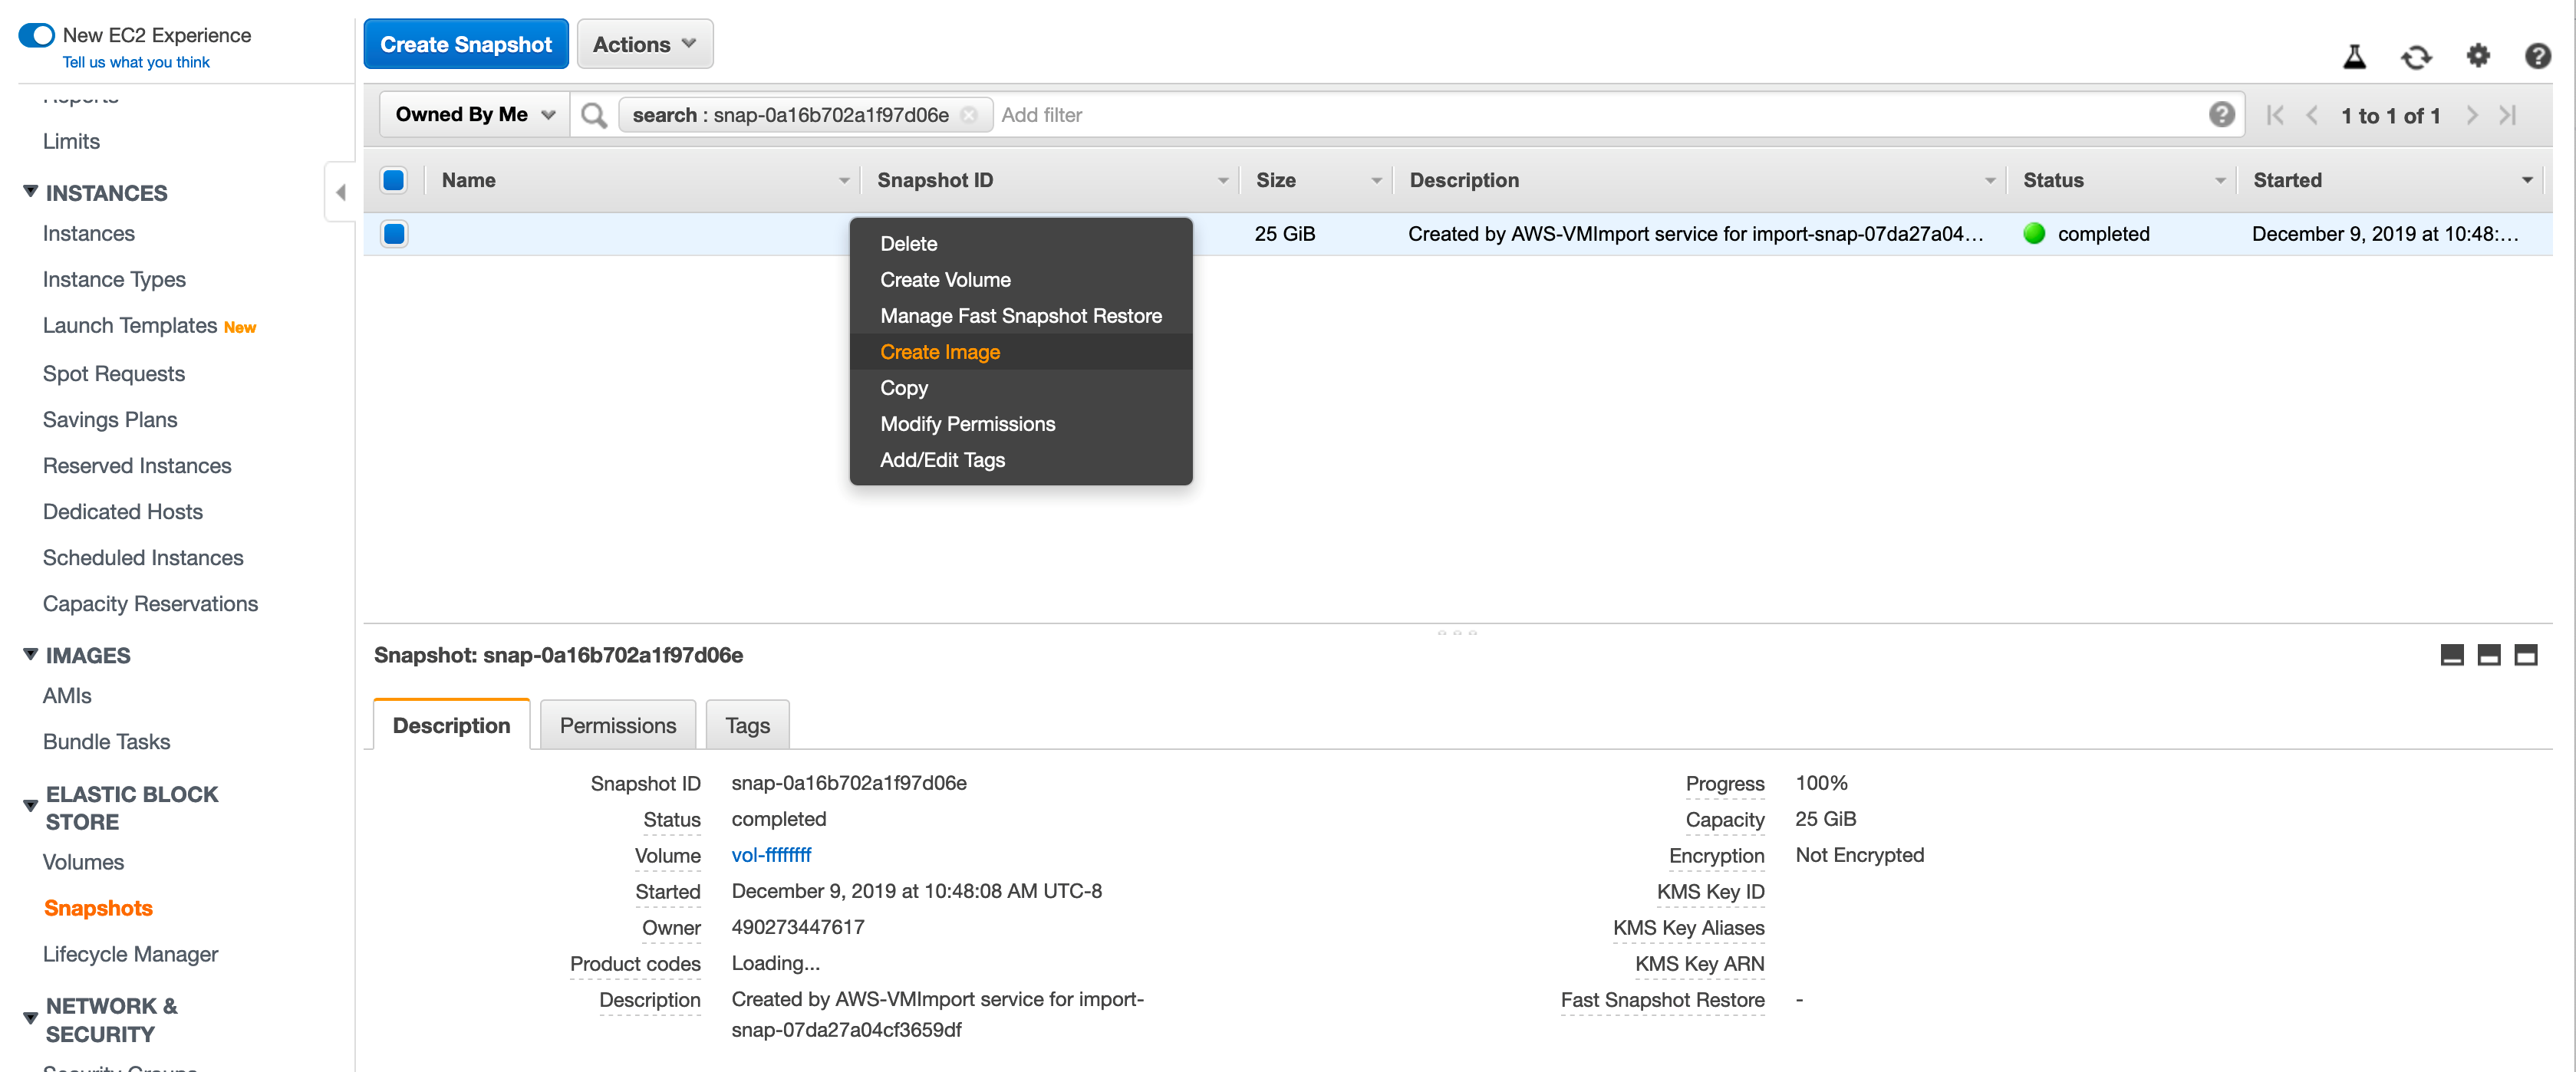This screenshot has height=1072, width=2576.
Task: Set the details pane to half height
Action: point(2488,655)
